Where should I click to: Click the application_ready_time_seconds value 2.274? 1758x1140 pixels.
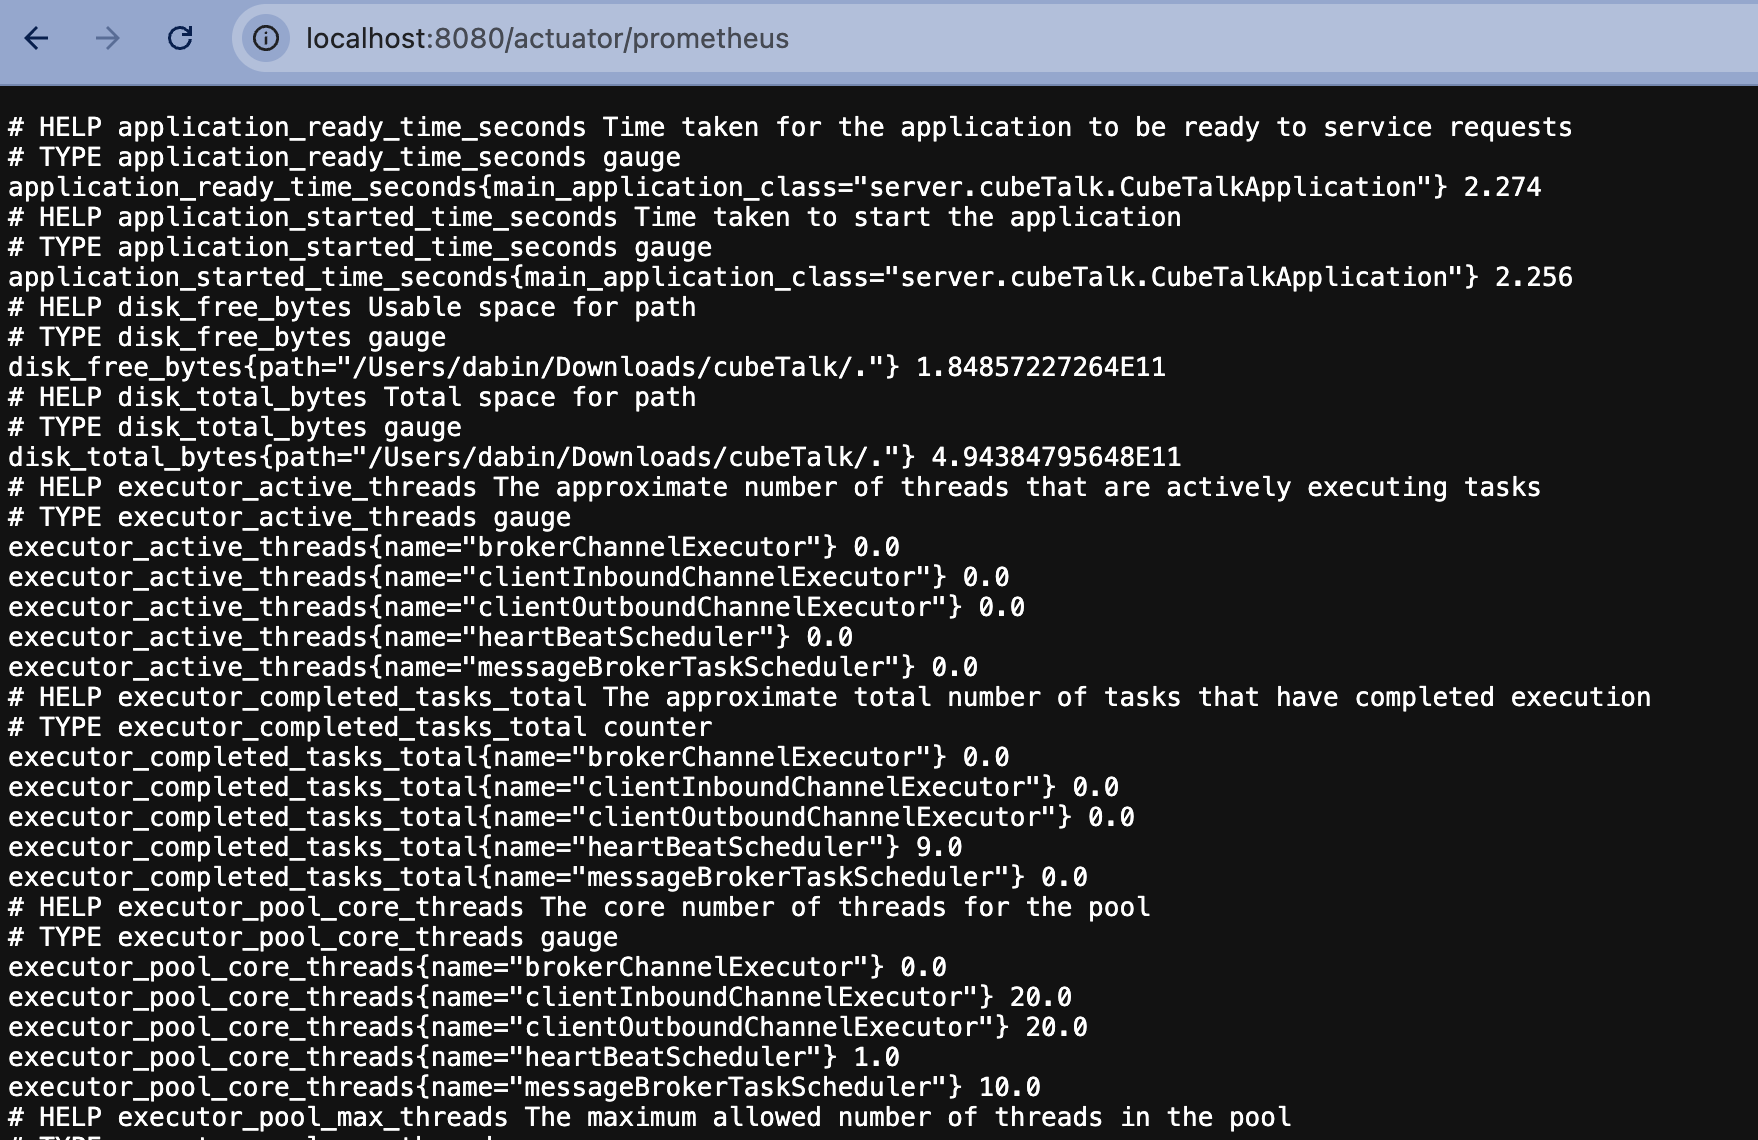[x=1502, y=187]
